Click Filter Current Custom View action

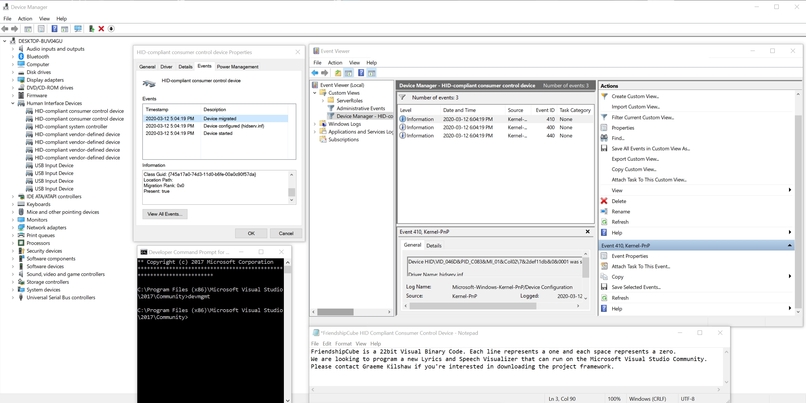click(642, 117)
